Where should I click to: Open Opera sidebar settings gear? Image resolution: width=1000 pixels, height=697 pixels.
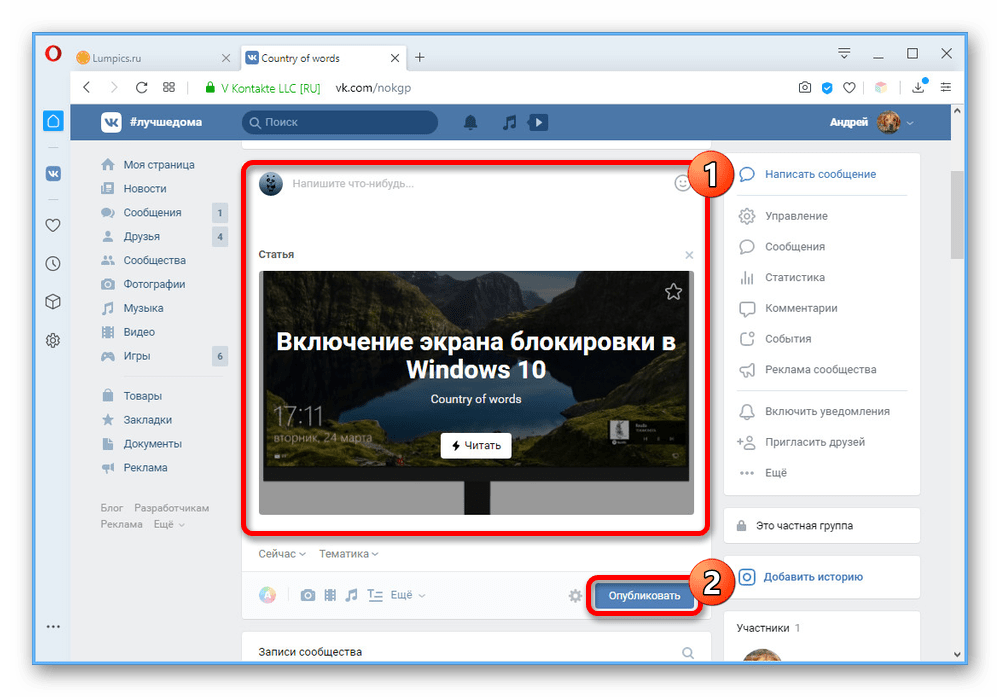54,341
